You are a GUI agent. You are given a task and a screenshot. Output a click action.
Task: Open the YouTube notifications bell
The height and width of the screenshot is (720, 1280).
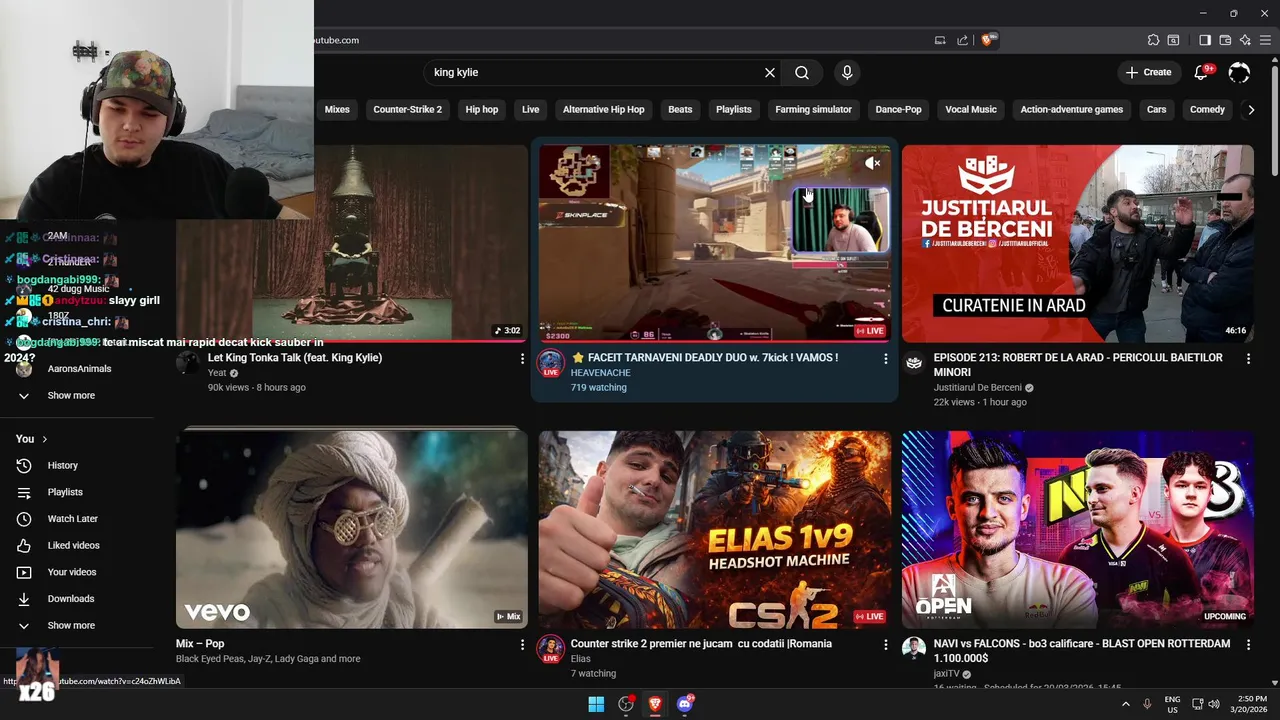tap(1202, 72)
